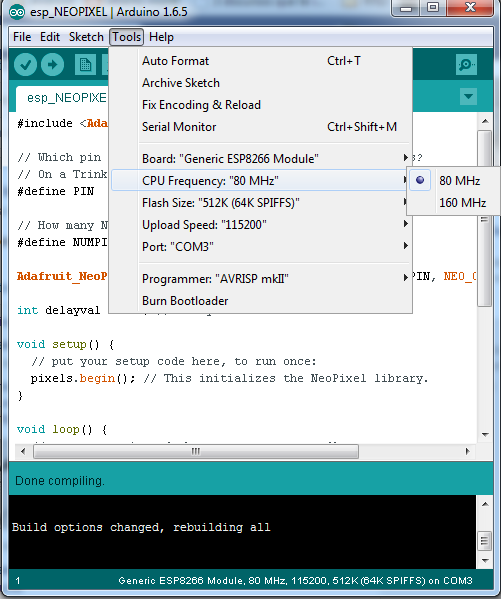Switch to the esp_NEOPIXEL sketch tab

63,98
